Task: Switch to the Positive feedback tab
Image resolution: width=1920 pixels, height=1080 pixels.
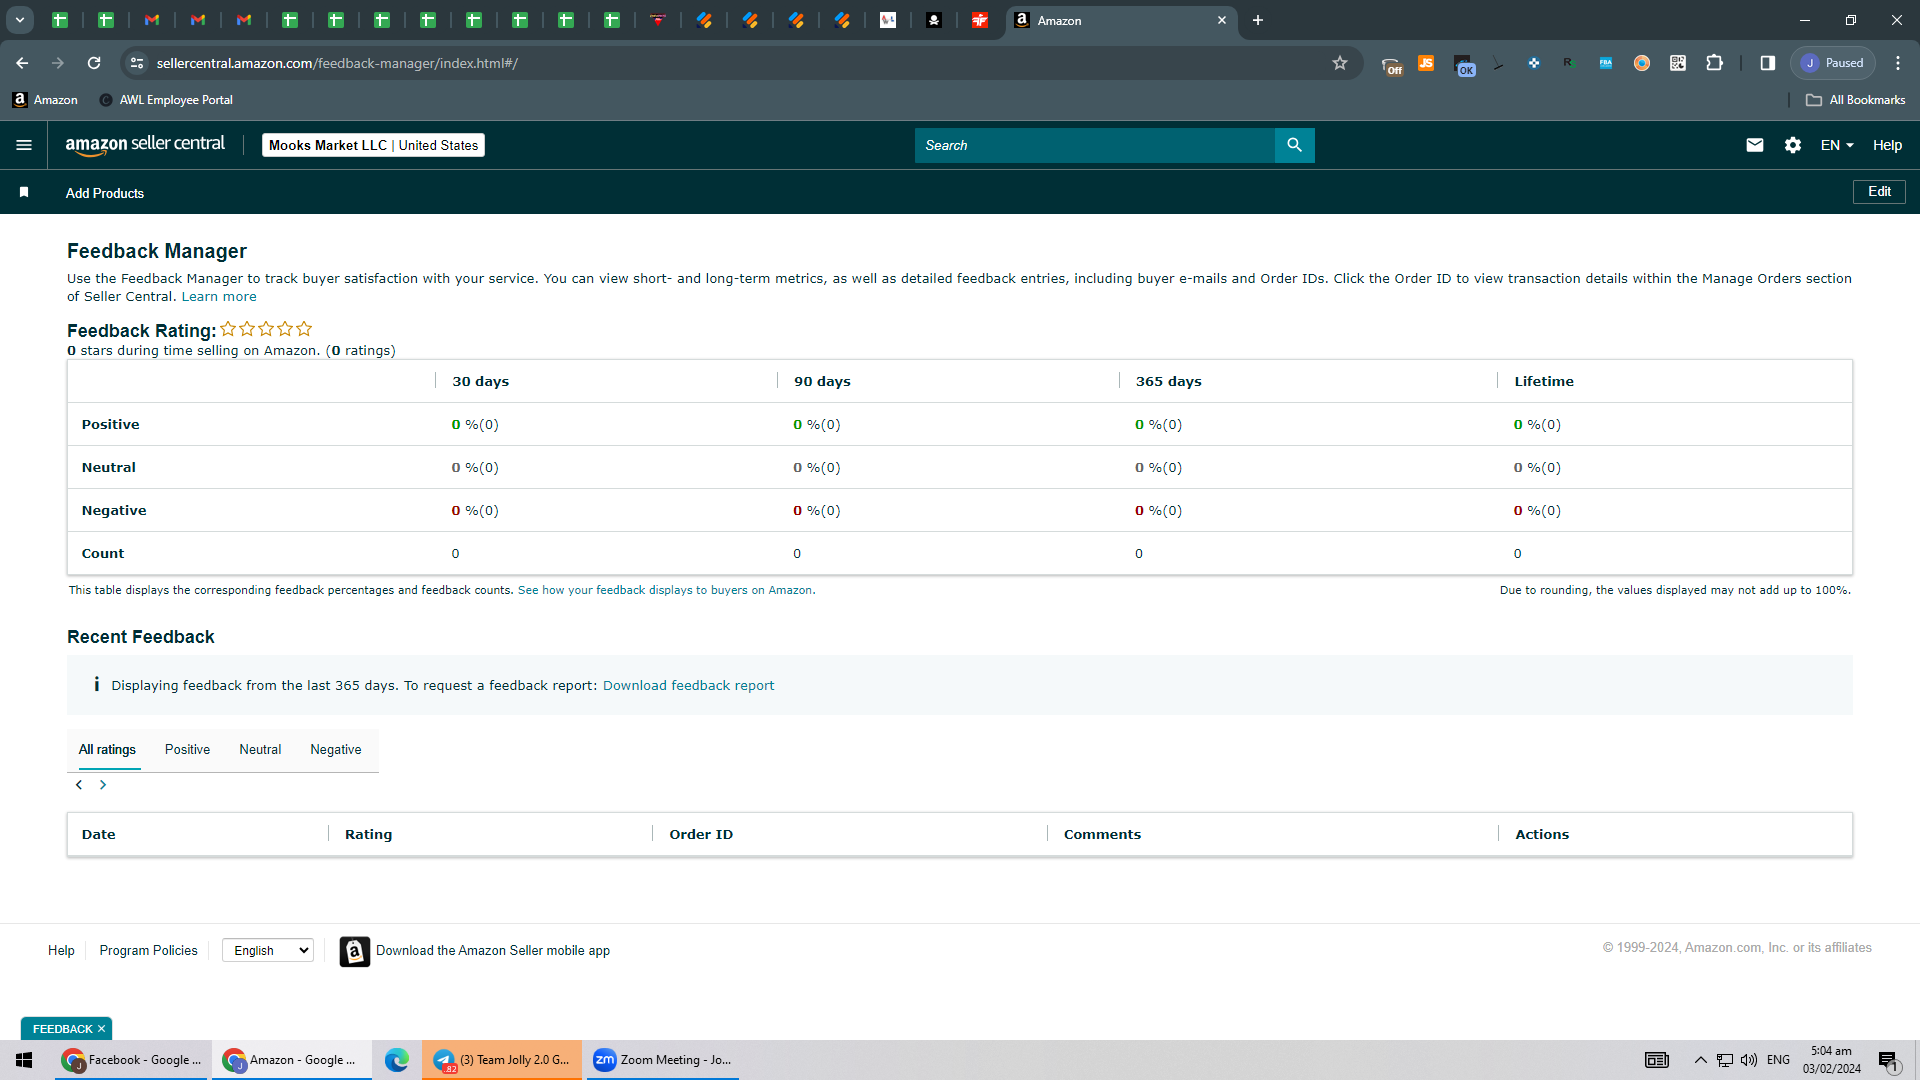Action: 187,750
